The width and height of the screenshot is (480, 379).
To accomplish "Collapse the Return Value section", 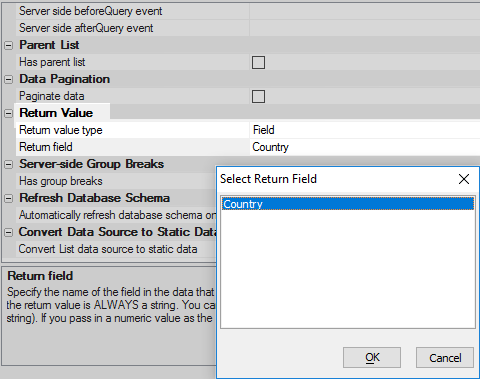I will tap(8, 113).
